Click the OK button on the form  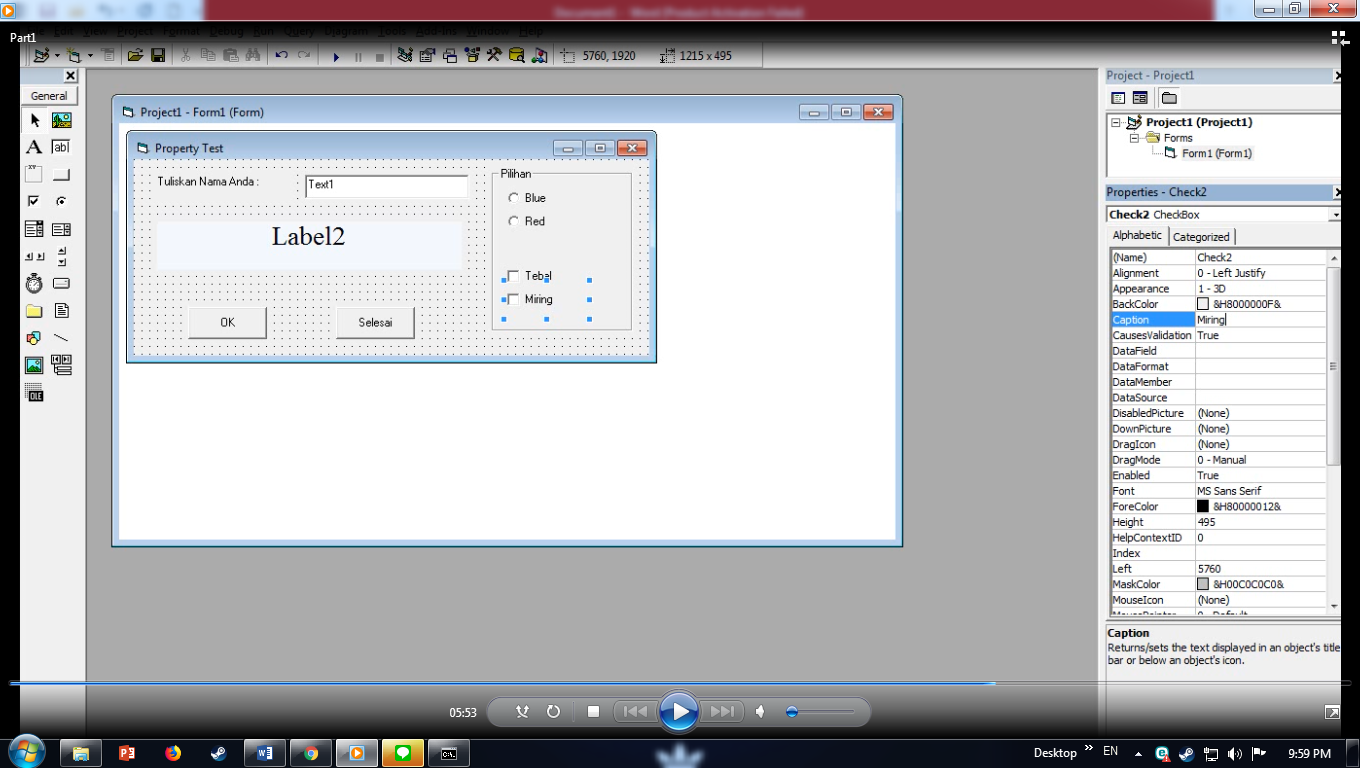point(227,322)
